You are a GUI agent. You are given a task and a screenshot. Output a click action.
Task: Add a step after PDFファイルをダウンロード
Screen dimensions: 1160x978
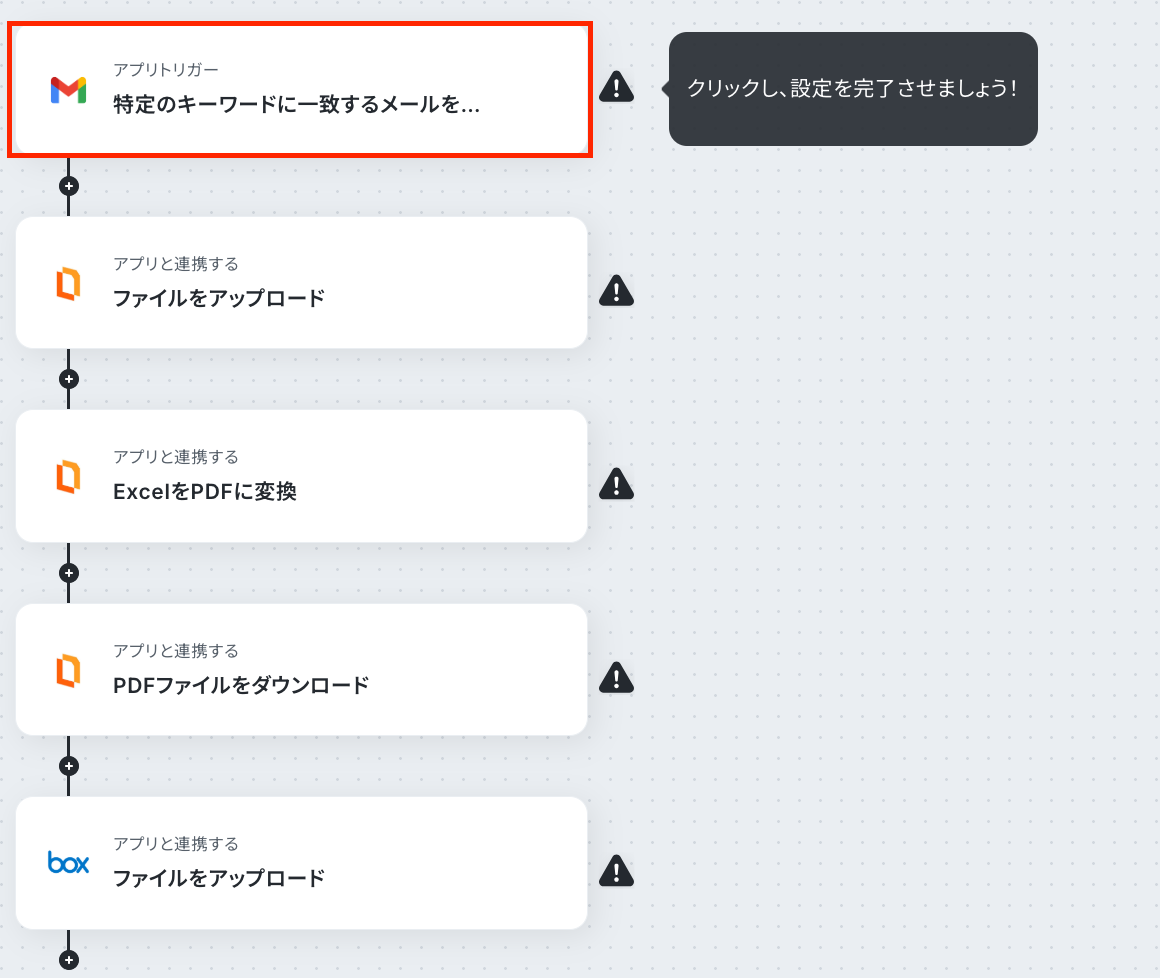pos(69,766)
